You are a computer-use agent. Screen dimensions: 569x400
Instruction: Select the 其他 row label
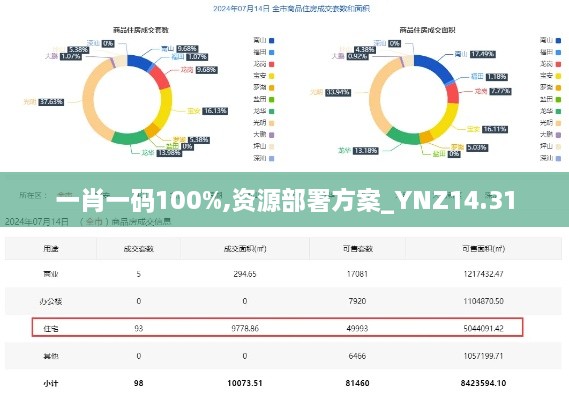click(x=51, y=356)
